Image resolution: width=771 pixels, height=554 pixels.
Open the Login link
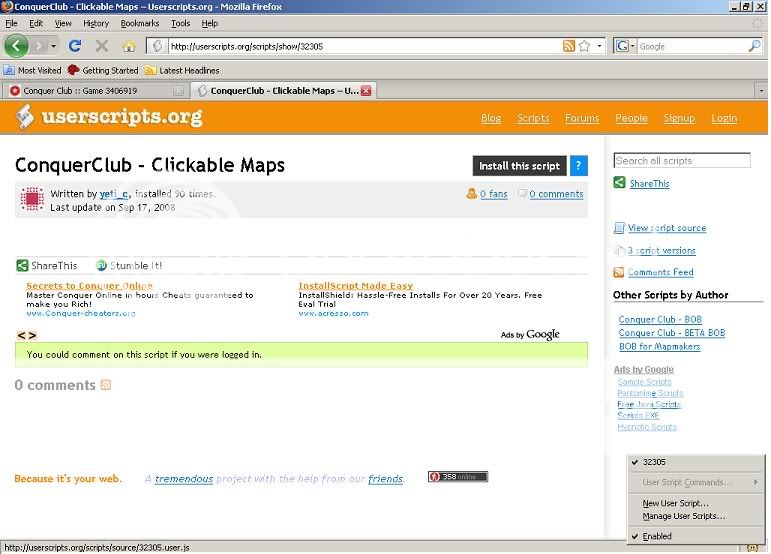click(724, 118)
